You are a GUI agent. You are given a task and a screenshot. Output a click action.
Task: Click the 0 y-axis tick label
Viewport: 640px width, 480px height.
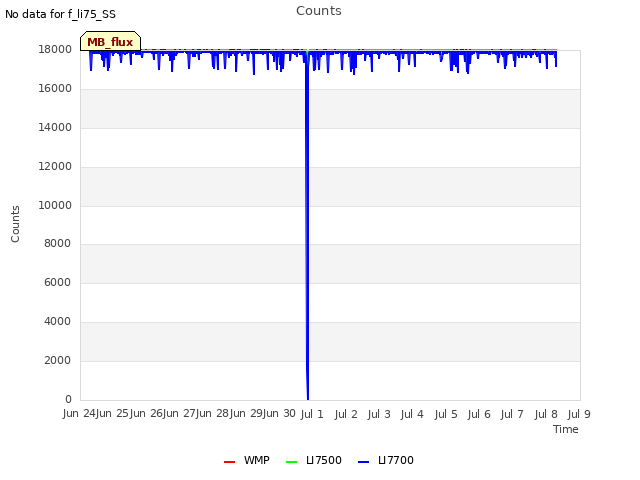click(x=68, y=399)
